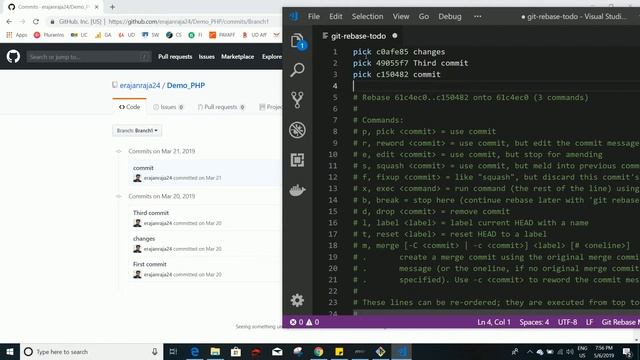The width and height of the screenshot is (640, 360).
Task: Open the Manage gear icon in VS Code
Action: pyautogui.click(x=297, y=300)
